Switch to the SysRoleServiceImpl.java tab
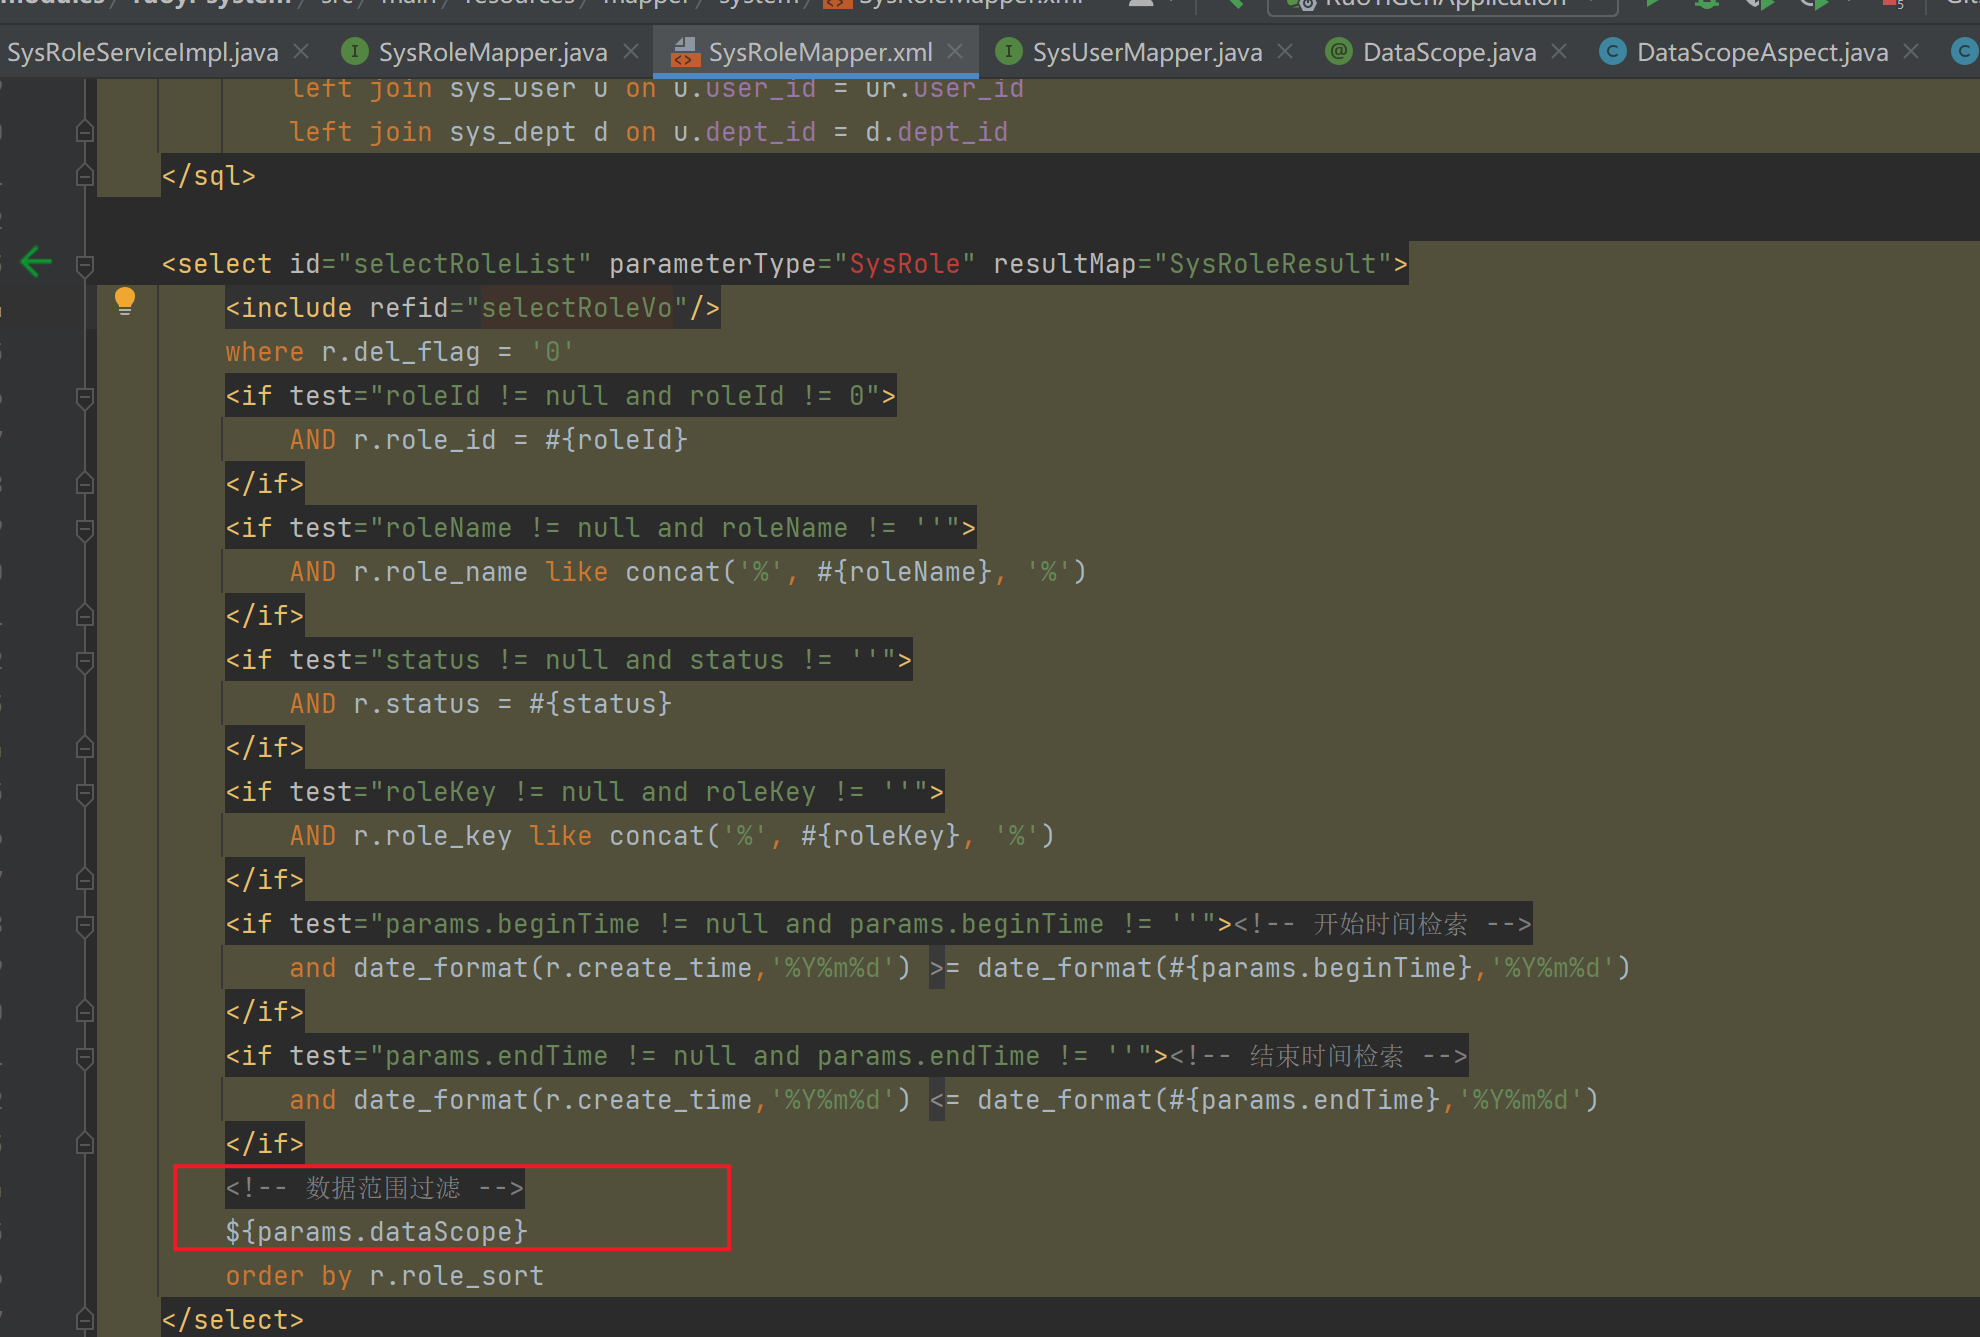 click(142, 52)
